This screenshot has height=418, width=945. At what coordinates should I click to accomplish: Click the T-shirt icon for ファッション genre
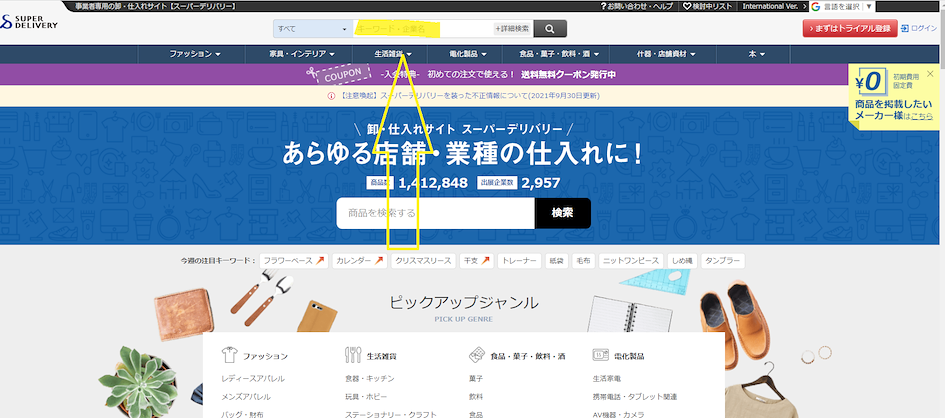tap(230, 355)
